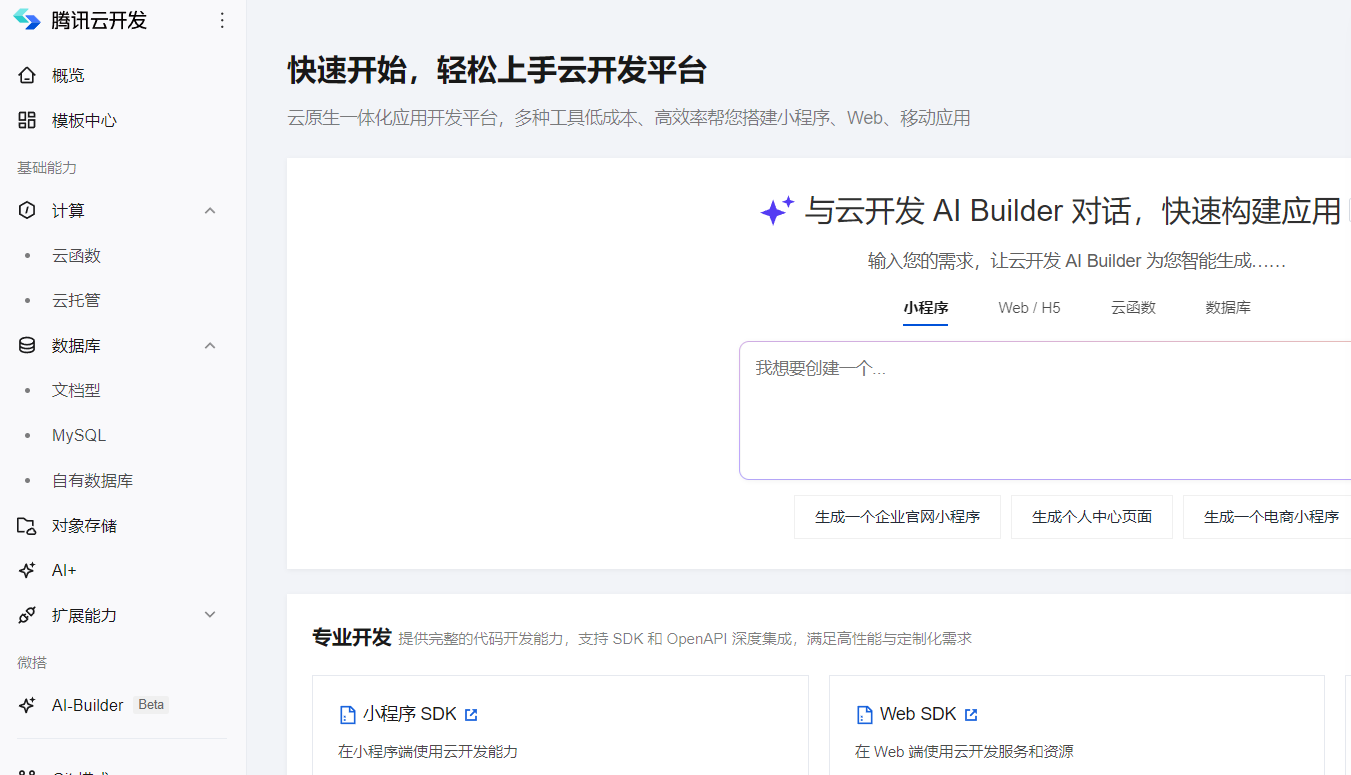Click the 小程序 SDK document icon
The width and height of the screenshot is (1351, 775).
(x=348, y=715)
